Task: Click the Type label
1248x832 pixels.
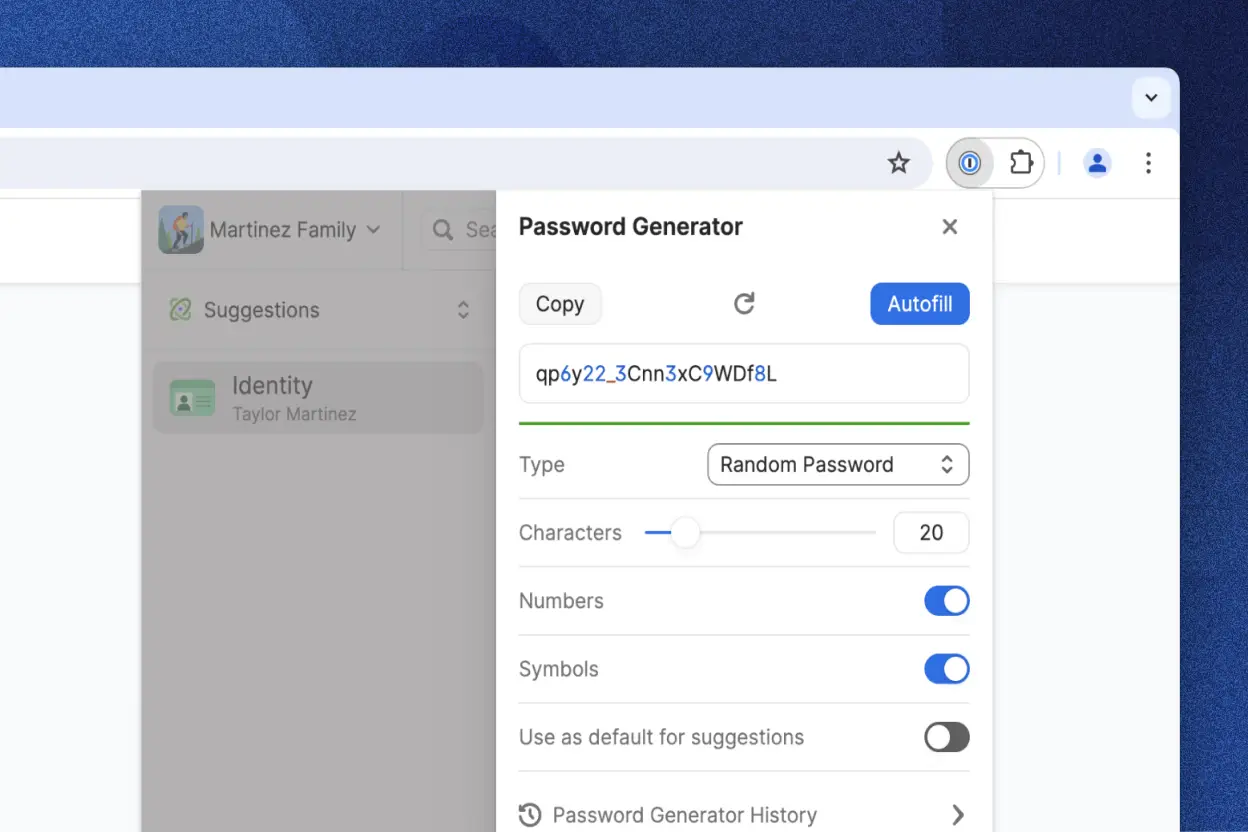Action: (x=542, y=465)
